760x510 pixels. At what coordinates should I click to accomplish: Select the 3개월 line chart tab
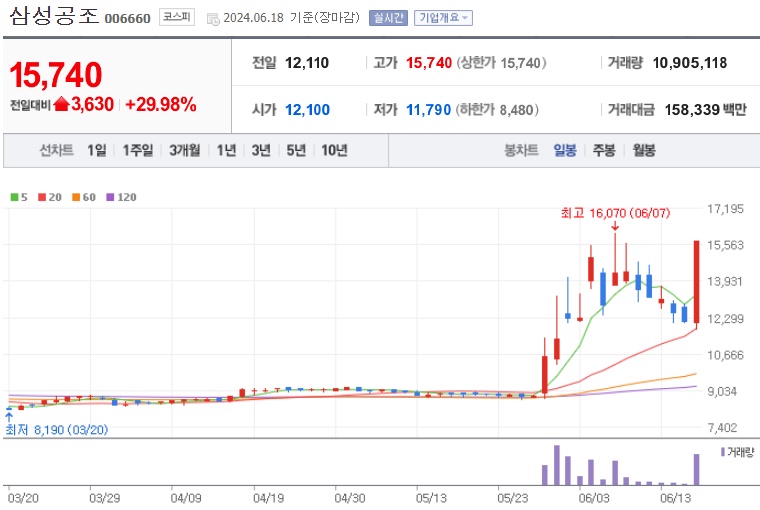click(x=185, y=150)
